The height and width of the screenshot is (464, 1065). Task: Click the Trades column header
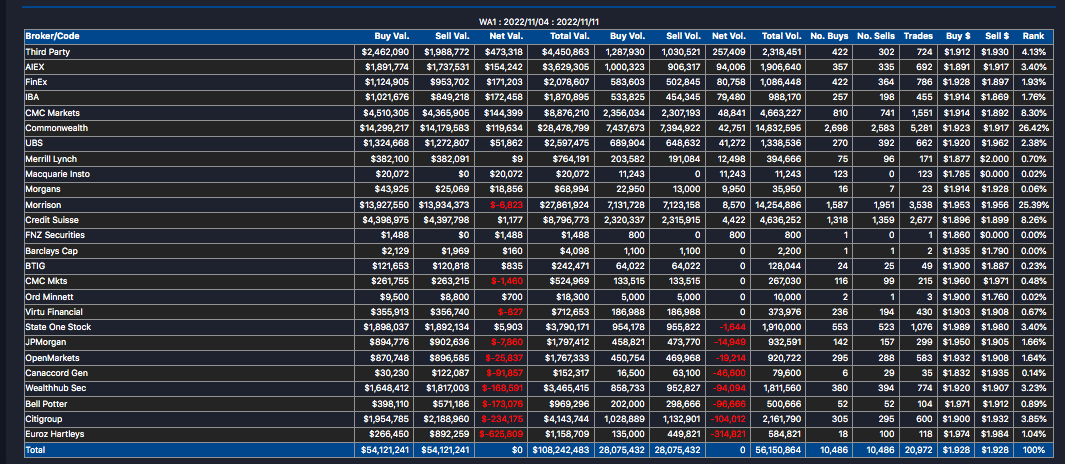click(x=918, y=36)
